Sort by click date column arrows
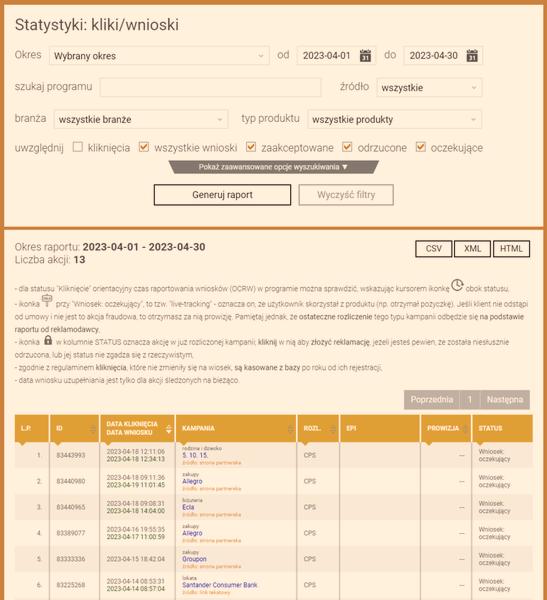 (x=168, y=429)
